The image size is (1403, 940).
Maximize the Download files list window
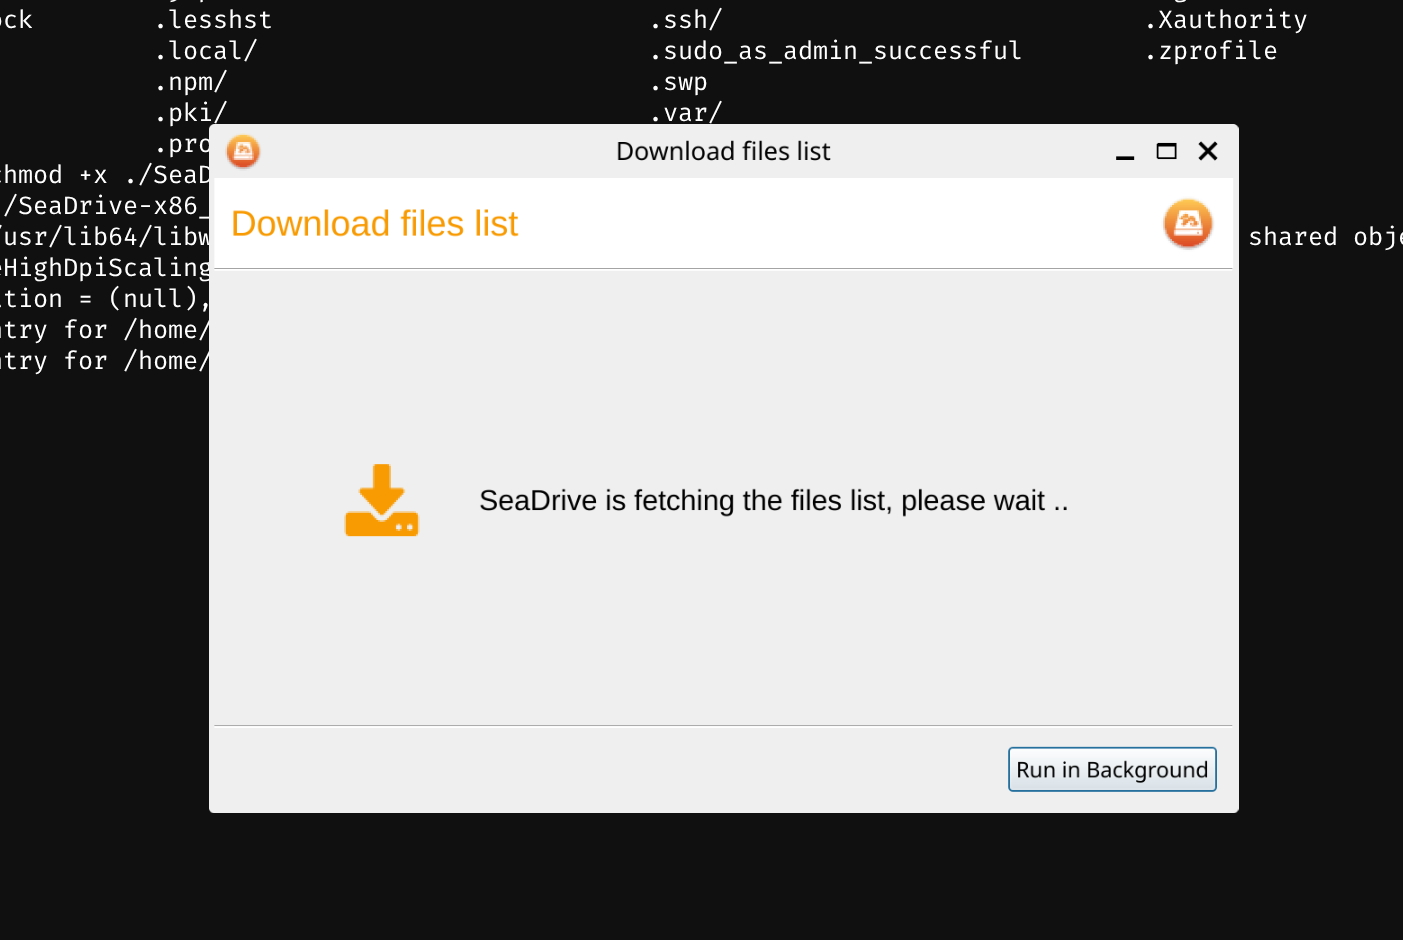(x=1166, y=151)
